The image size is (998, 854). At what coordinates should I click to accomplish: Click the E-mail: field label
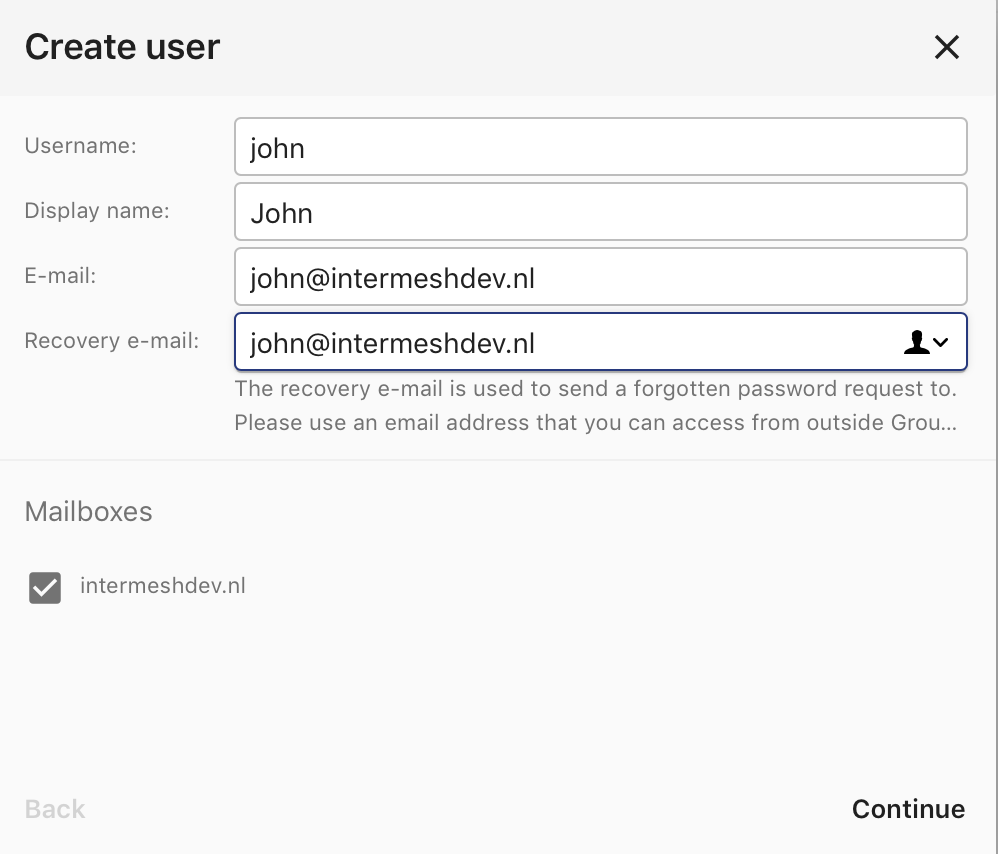point(60,276)
